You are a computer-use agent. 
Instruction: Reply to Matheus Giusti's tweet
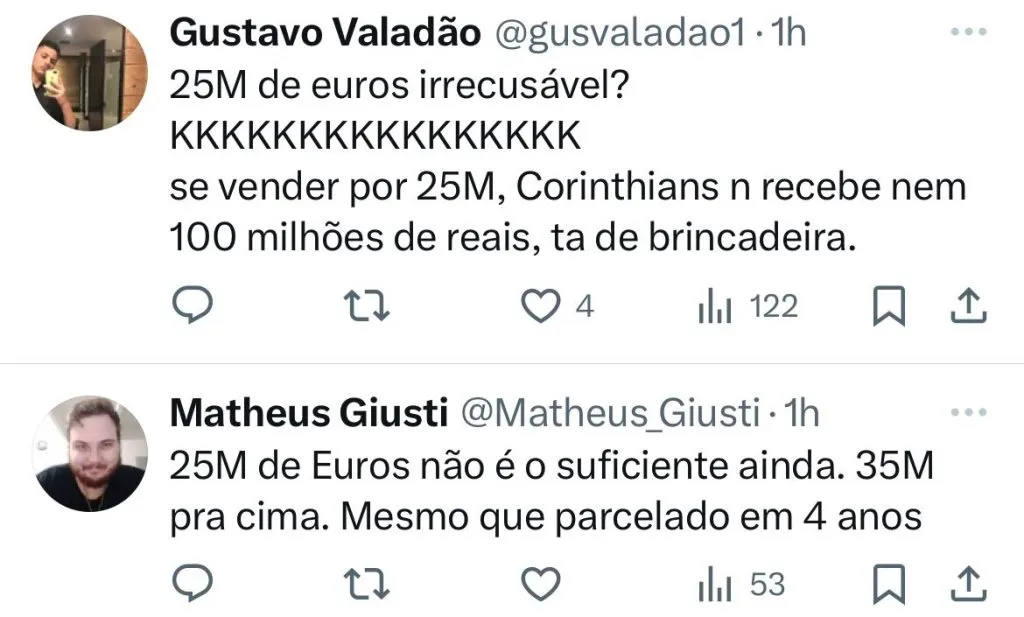pyautogui.click(x=189, y=583)
